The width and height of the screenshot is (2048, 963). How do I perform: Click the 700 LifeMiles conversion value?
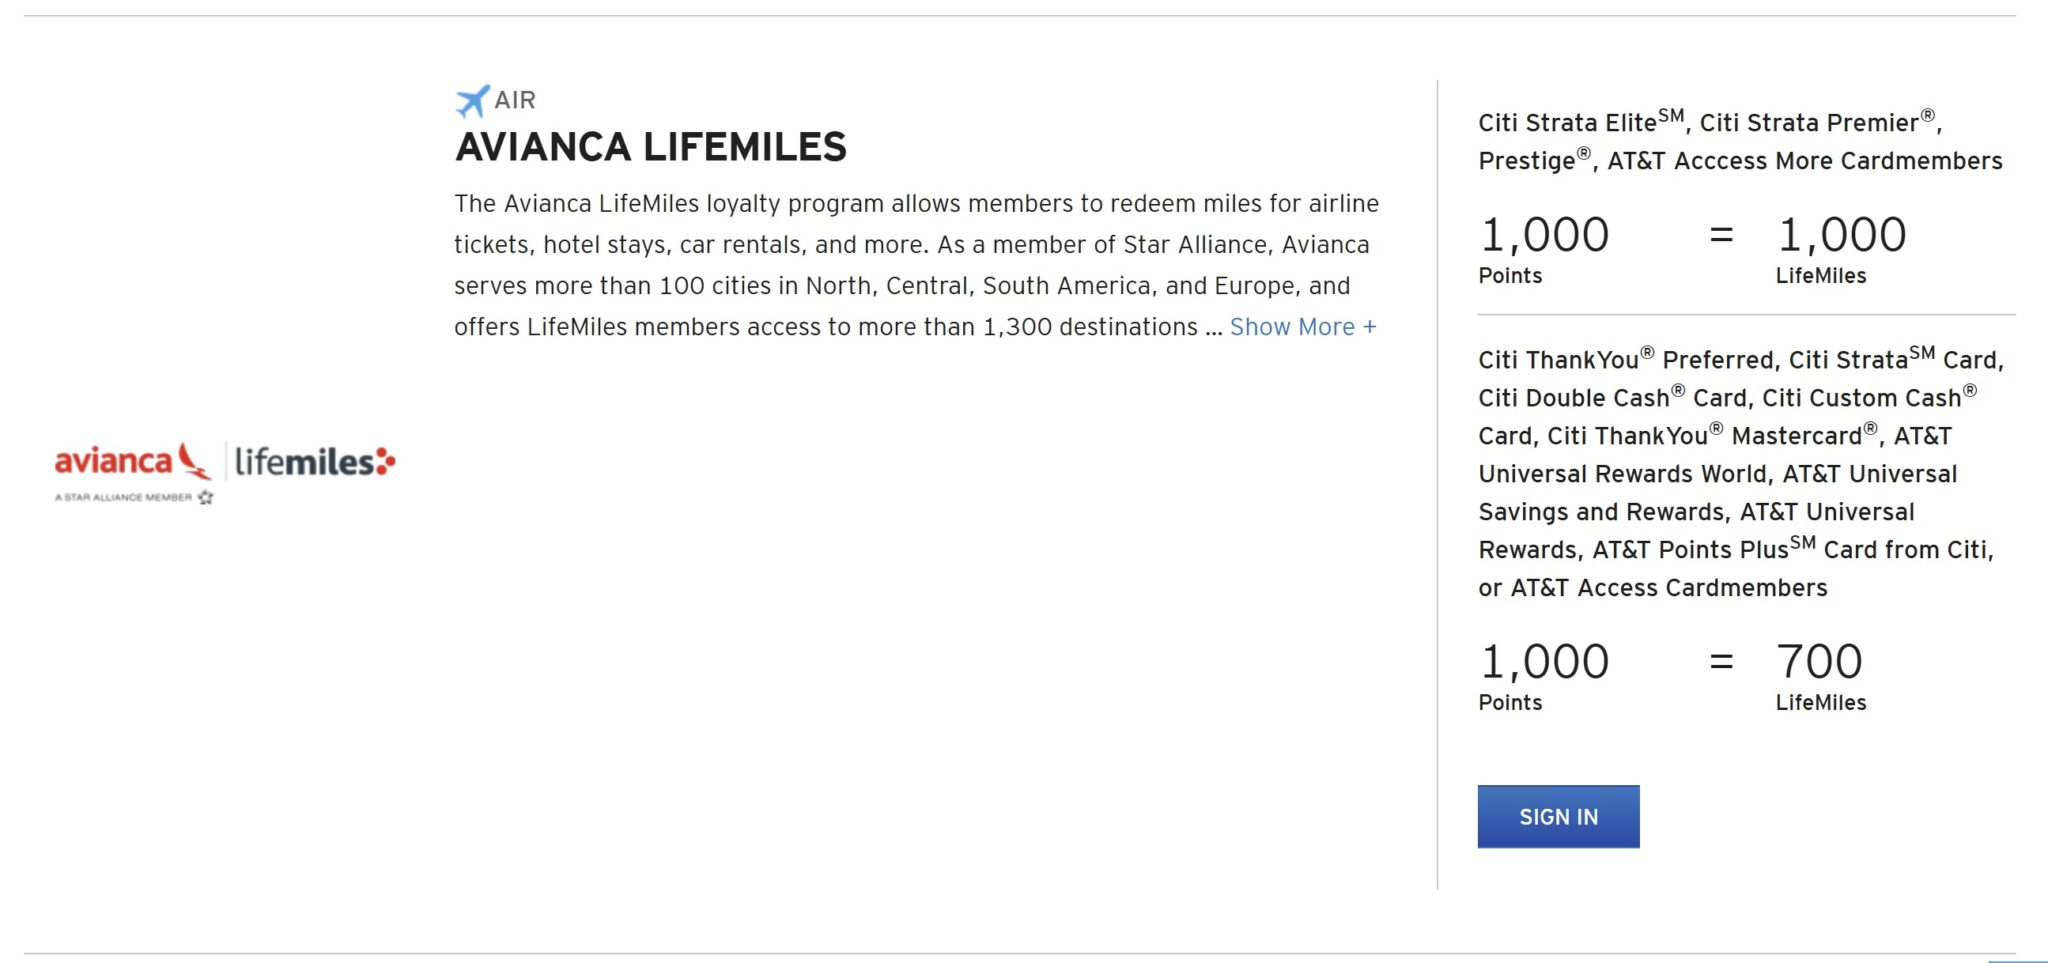[x=1819, y=661]
